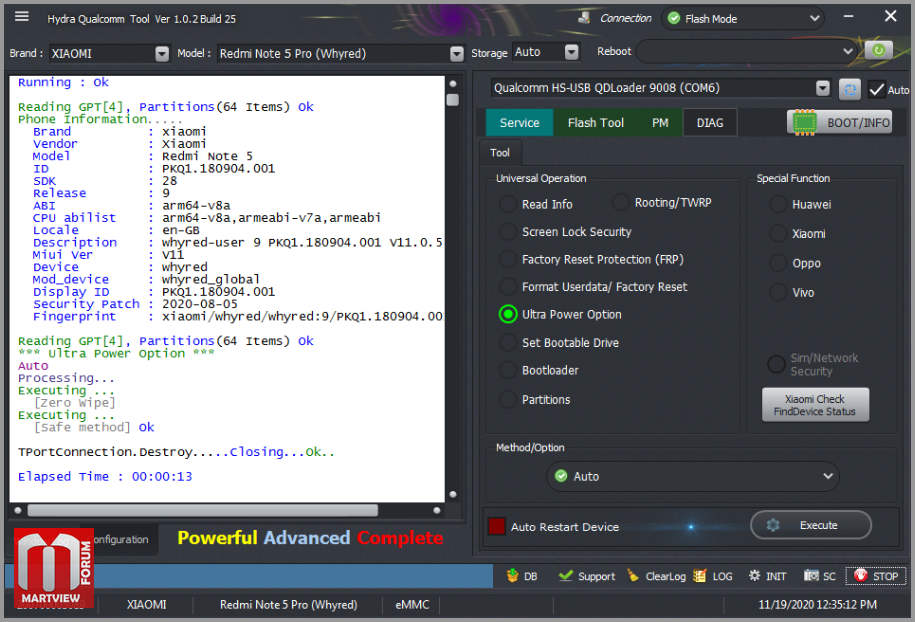915x622 pixels.
Task: Click the Elapsed Time log line
Action: pyautogui.click(x=105, y=477)
